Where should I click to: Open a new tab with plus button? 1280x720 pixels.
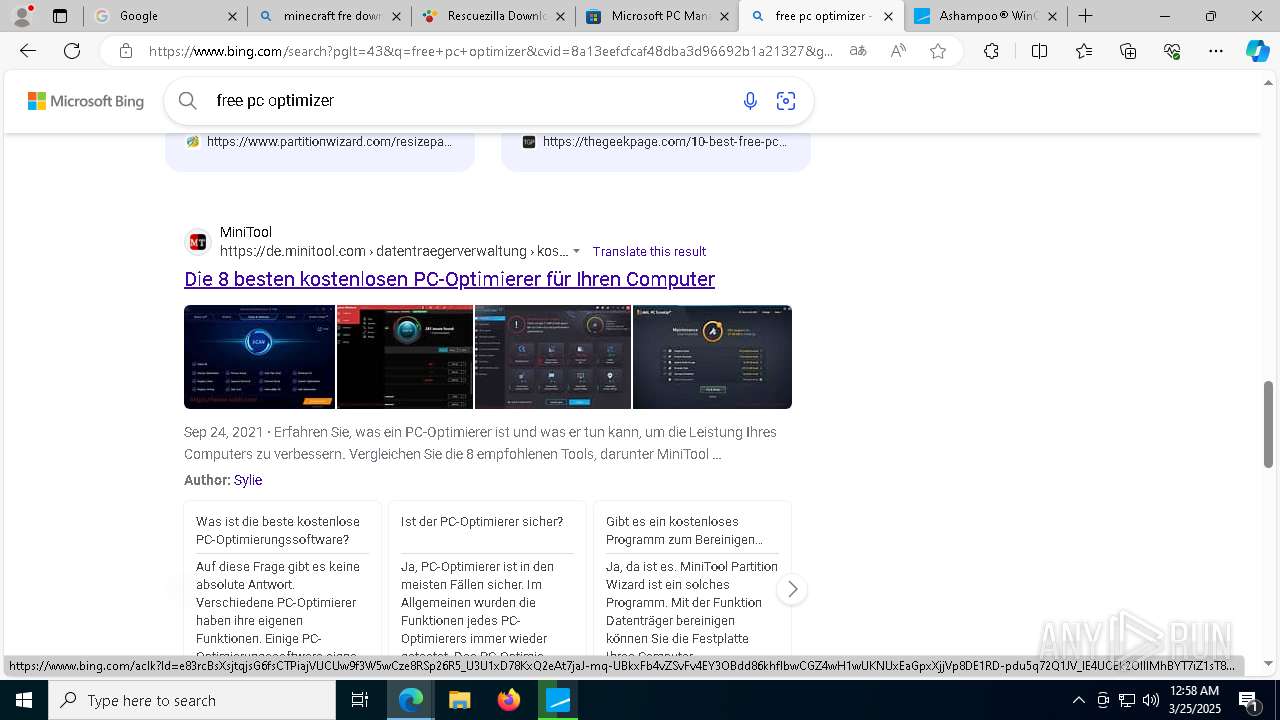click(x=1085, y=16)
